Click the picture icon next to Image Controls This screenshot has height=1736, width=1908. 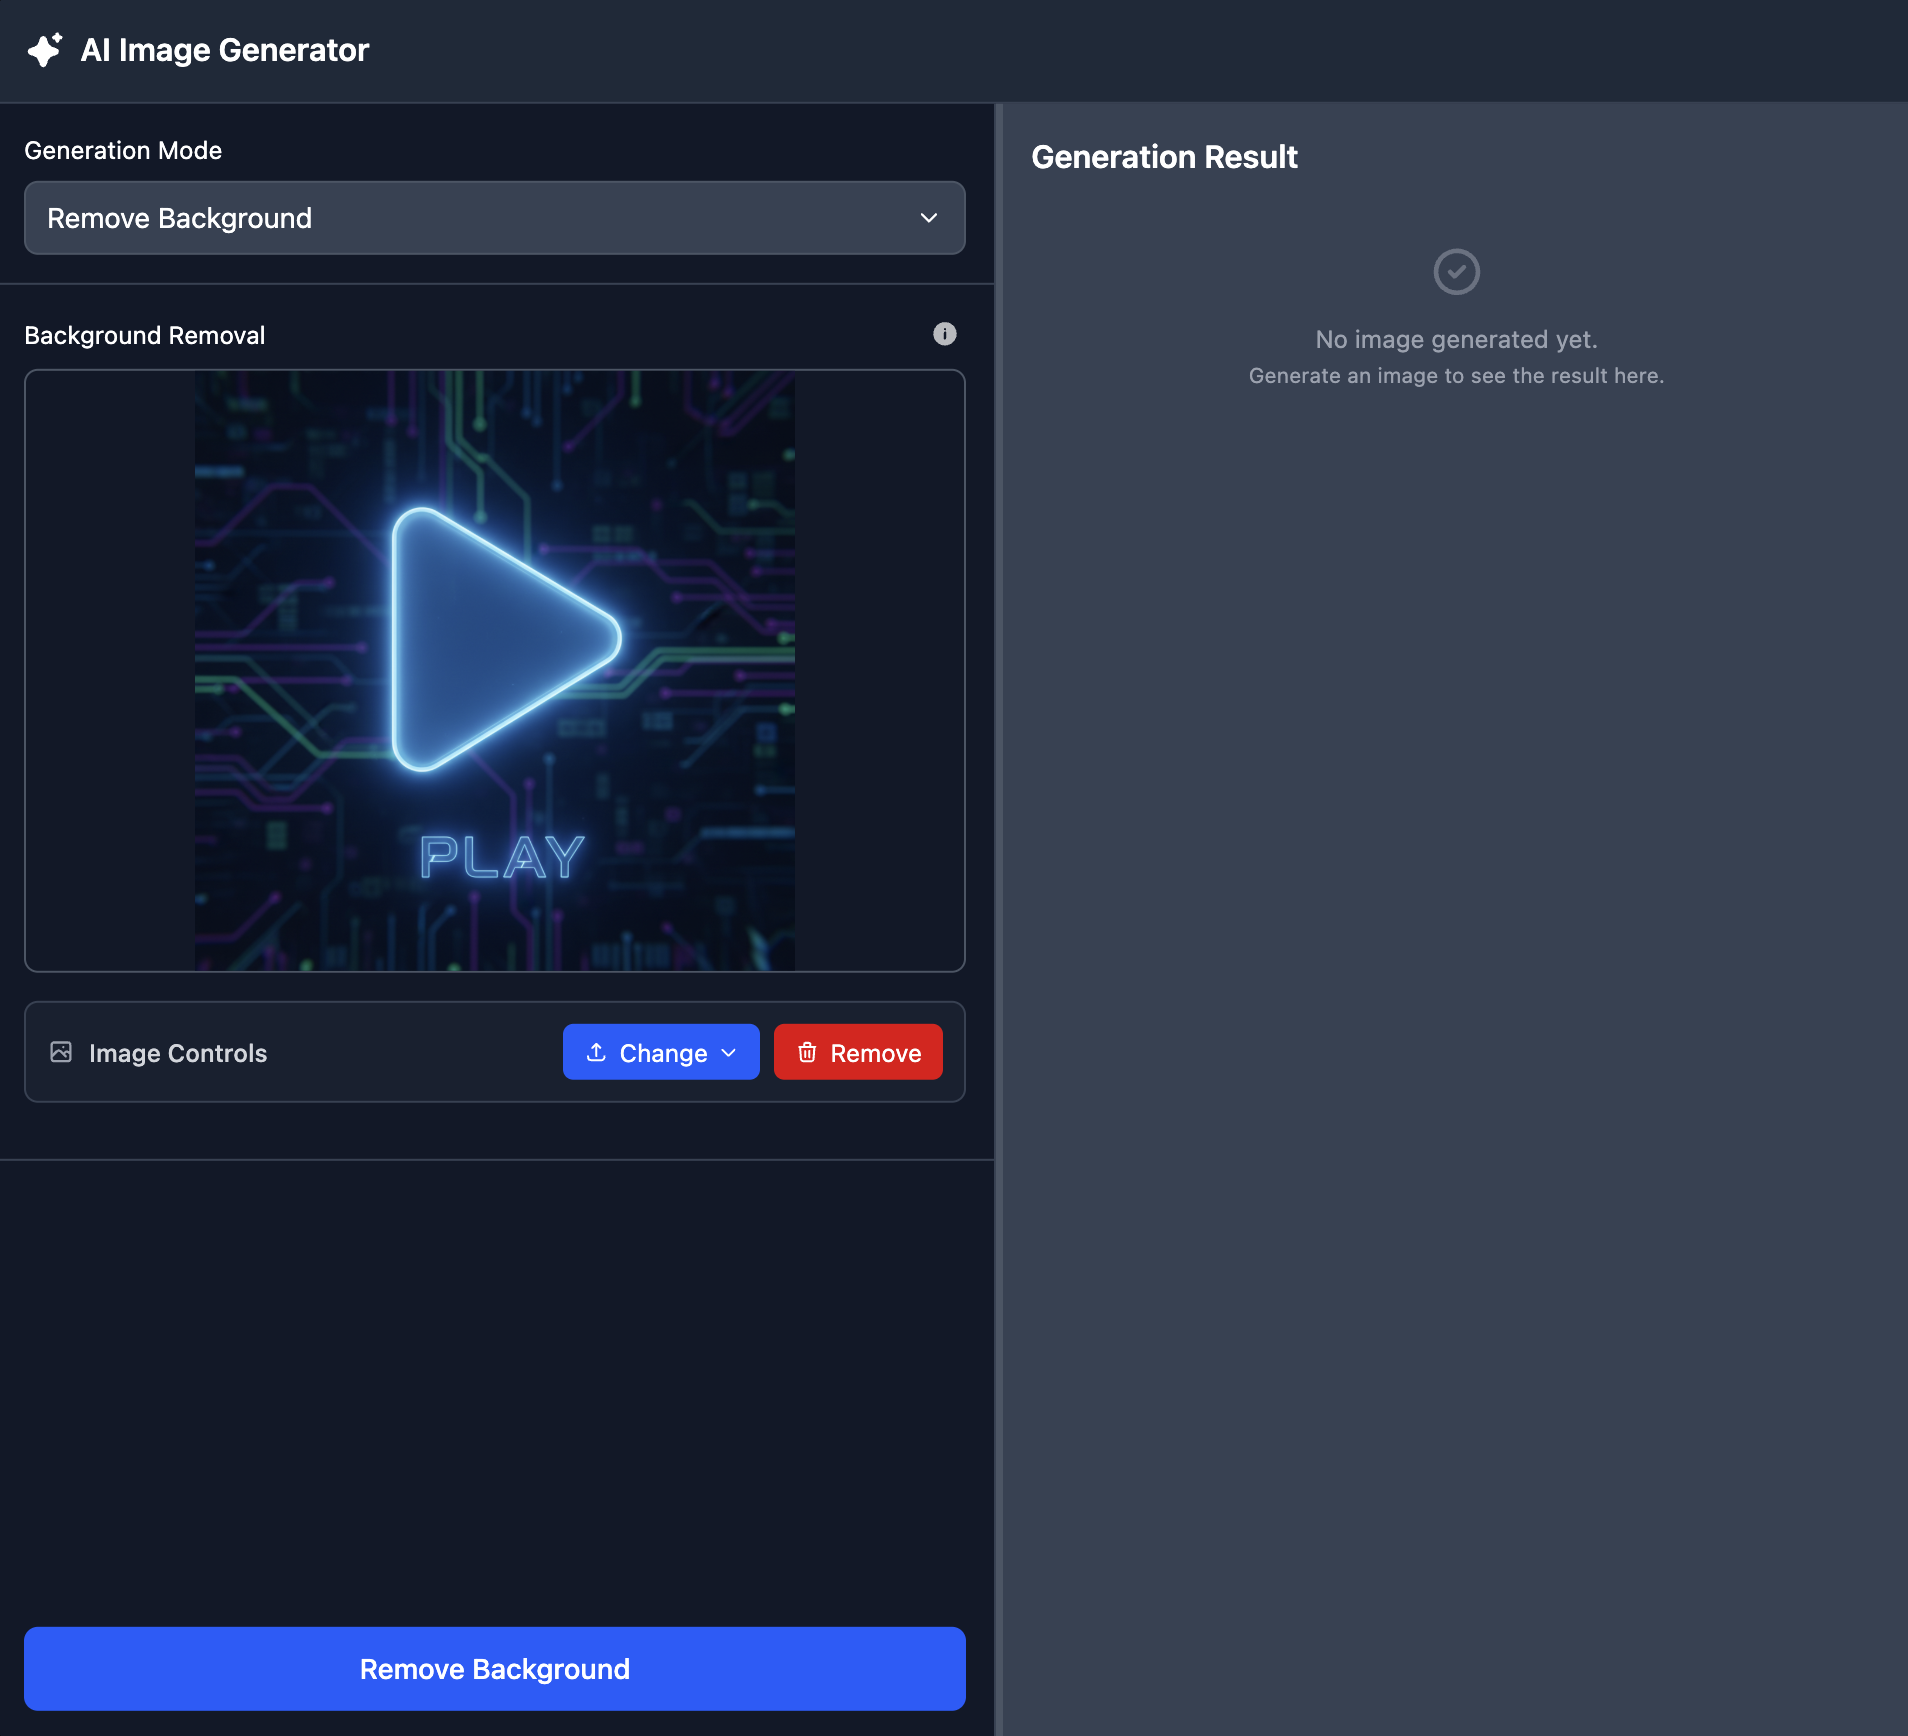[x=61, y=1052]
